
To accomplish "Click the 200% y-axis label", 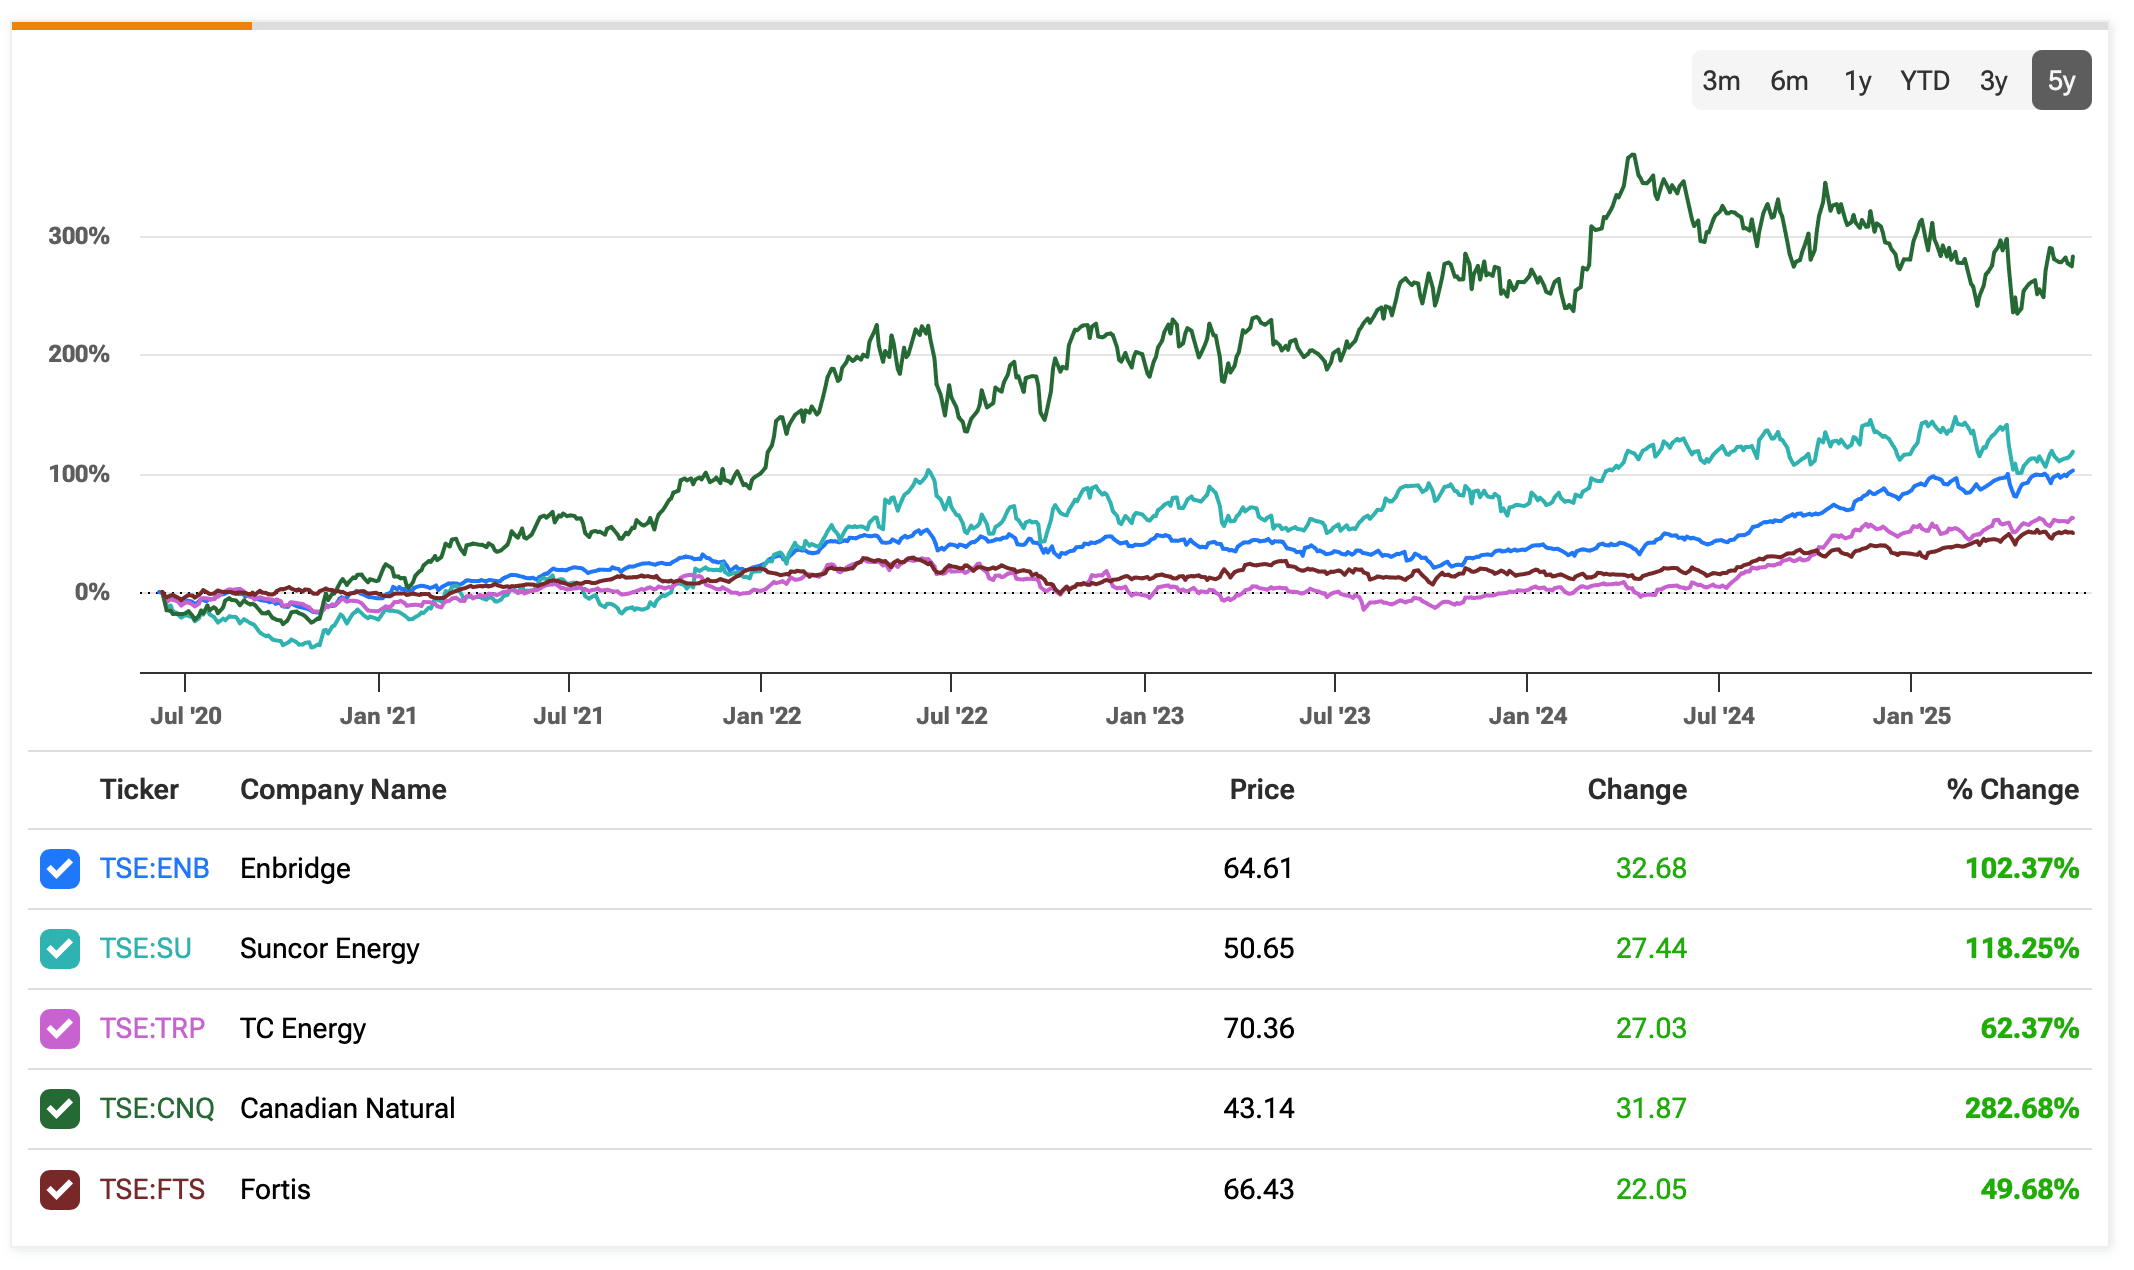I will (79, 354).
